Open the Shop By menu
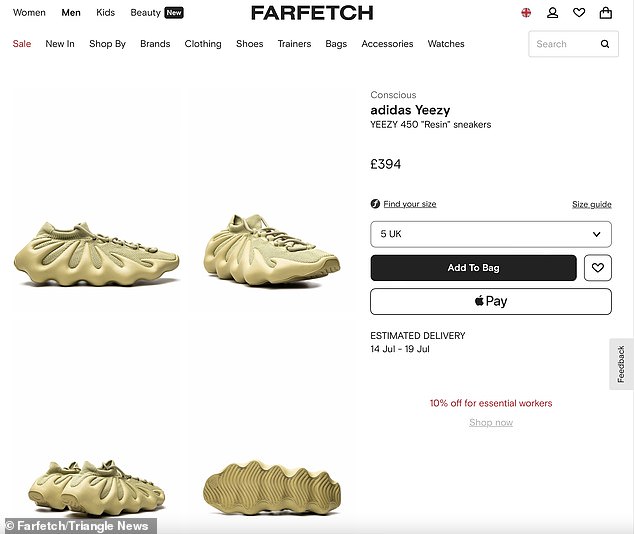 tap(108, 44)
